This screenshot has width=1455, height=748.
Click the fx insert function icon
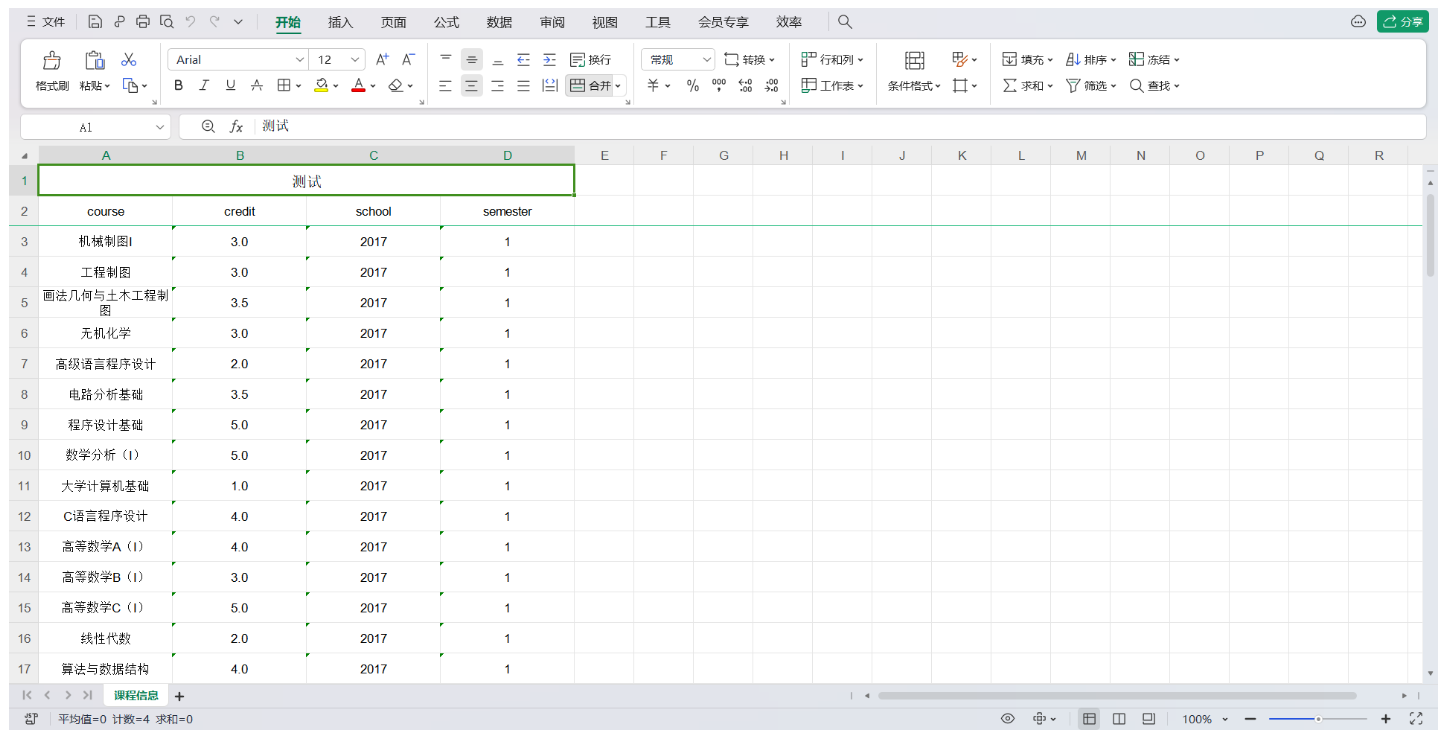(237, 127)
